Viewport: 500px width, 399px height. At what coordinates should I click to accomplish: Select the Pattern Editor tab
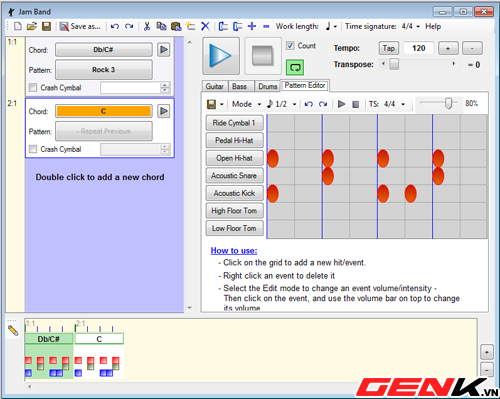pyautogui.click(x=305, y=85)
